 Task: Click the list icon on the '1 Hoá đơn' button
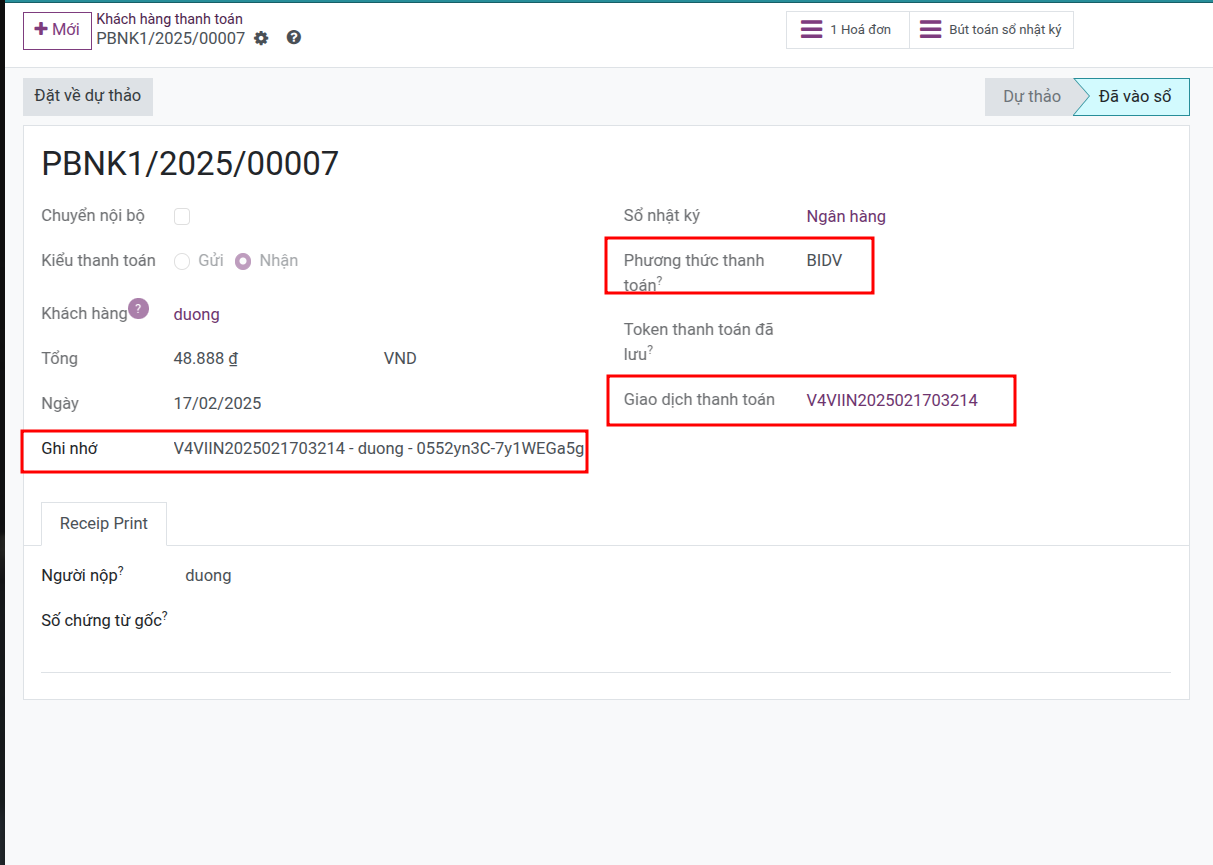[812, 29]
